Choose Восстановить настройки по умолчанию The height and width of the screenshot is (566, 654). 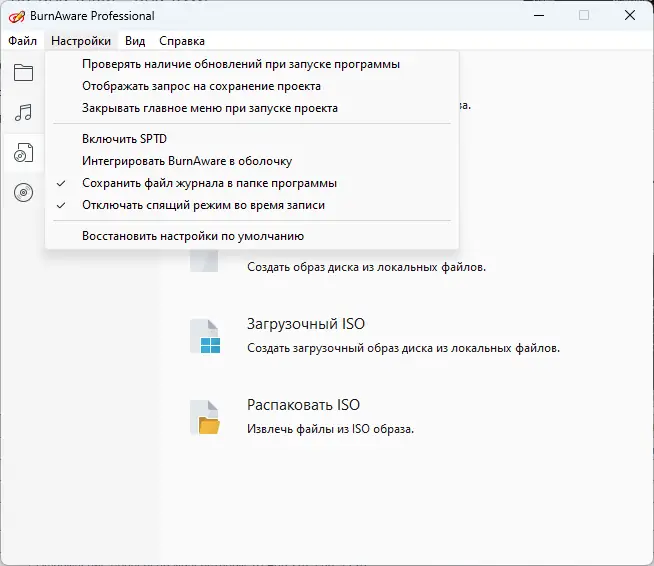252,236
